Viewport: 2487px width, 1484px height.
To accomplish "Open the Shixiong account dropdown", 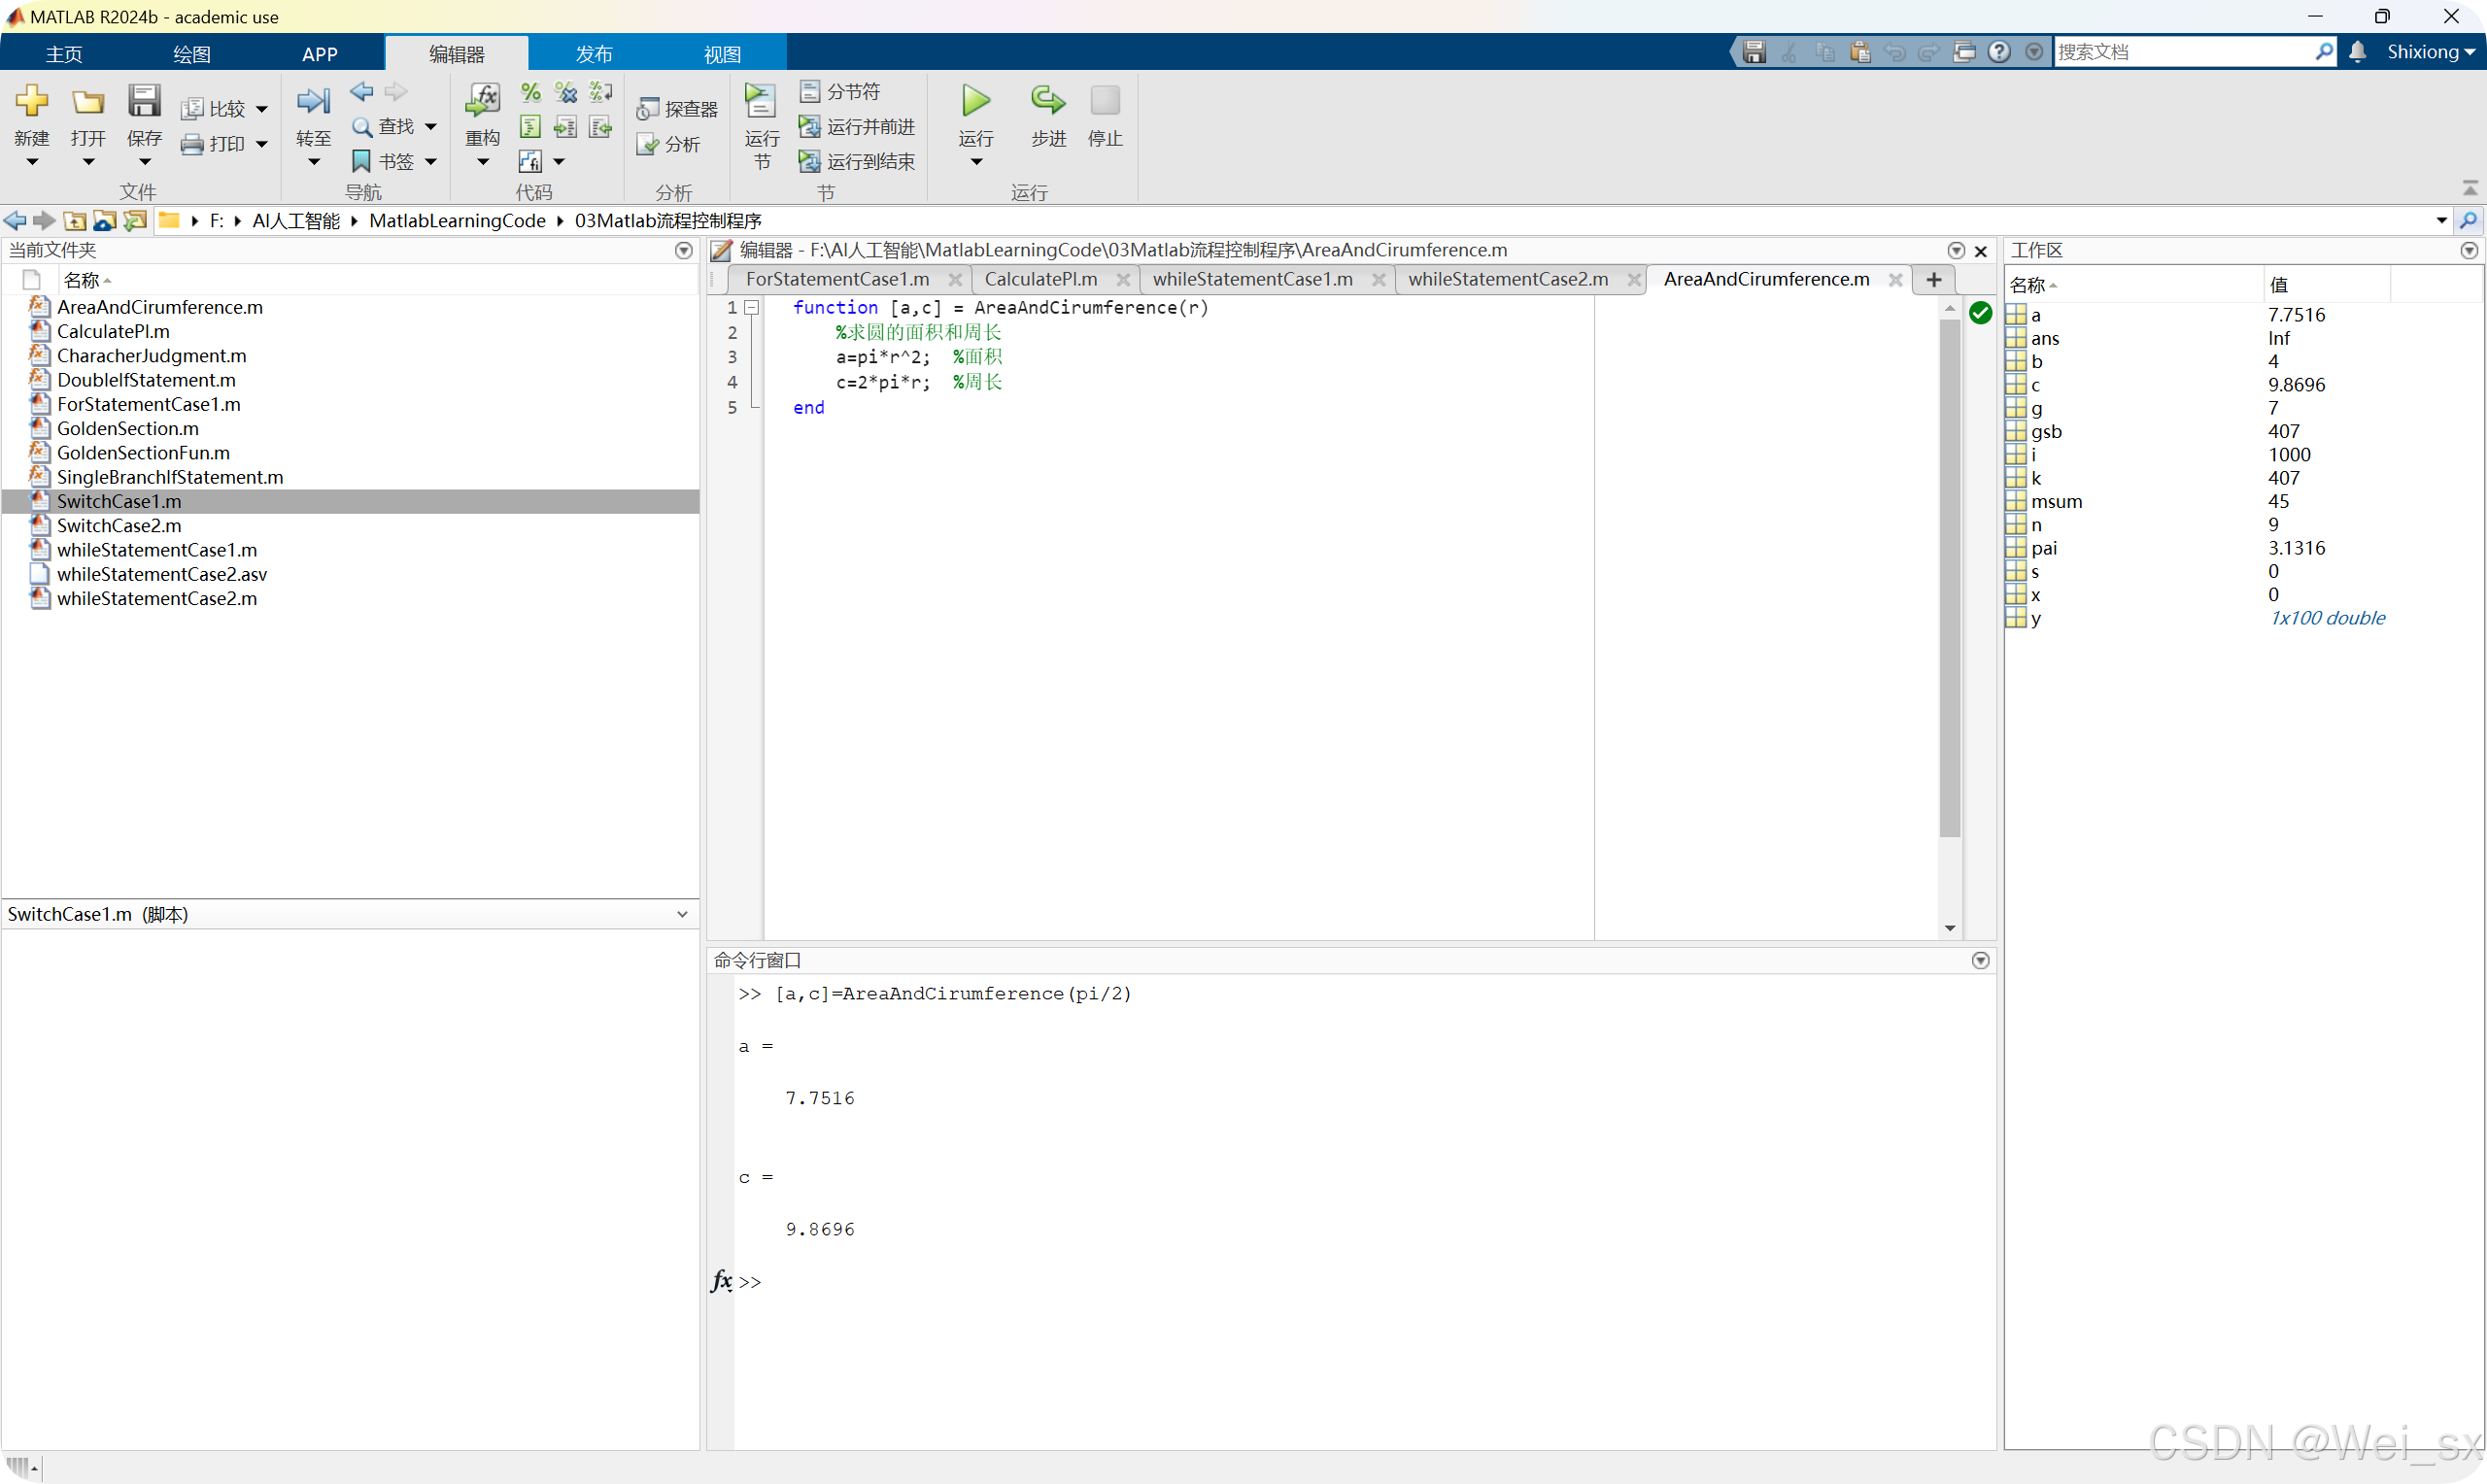I will click(x=2430, y=52).
